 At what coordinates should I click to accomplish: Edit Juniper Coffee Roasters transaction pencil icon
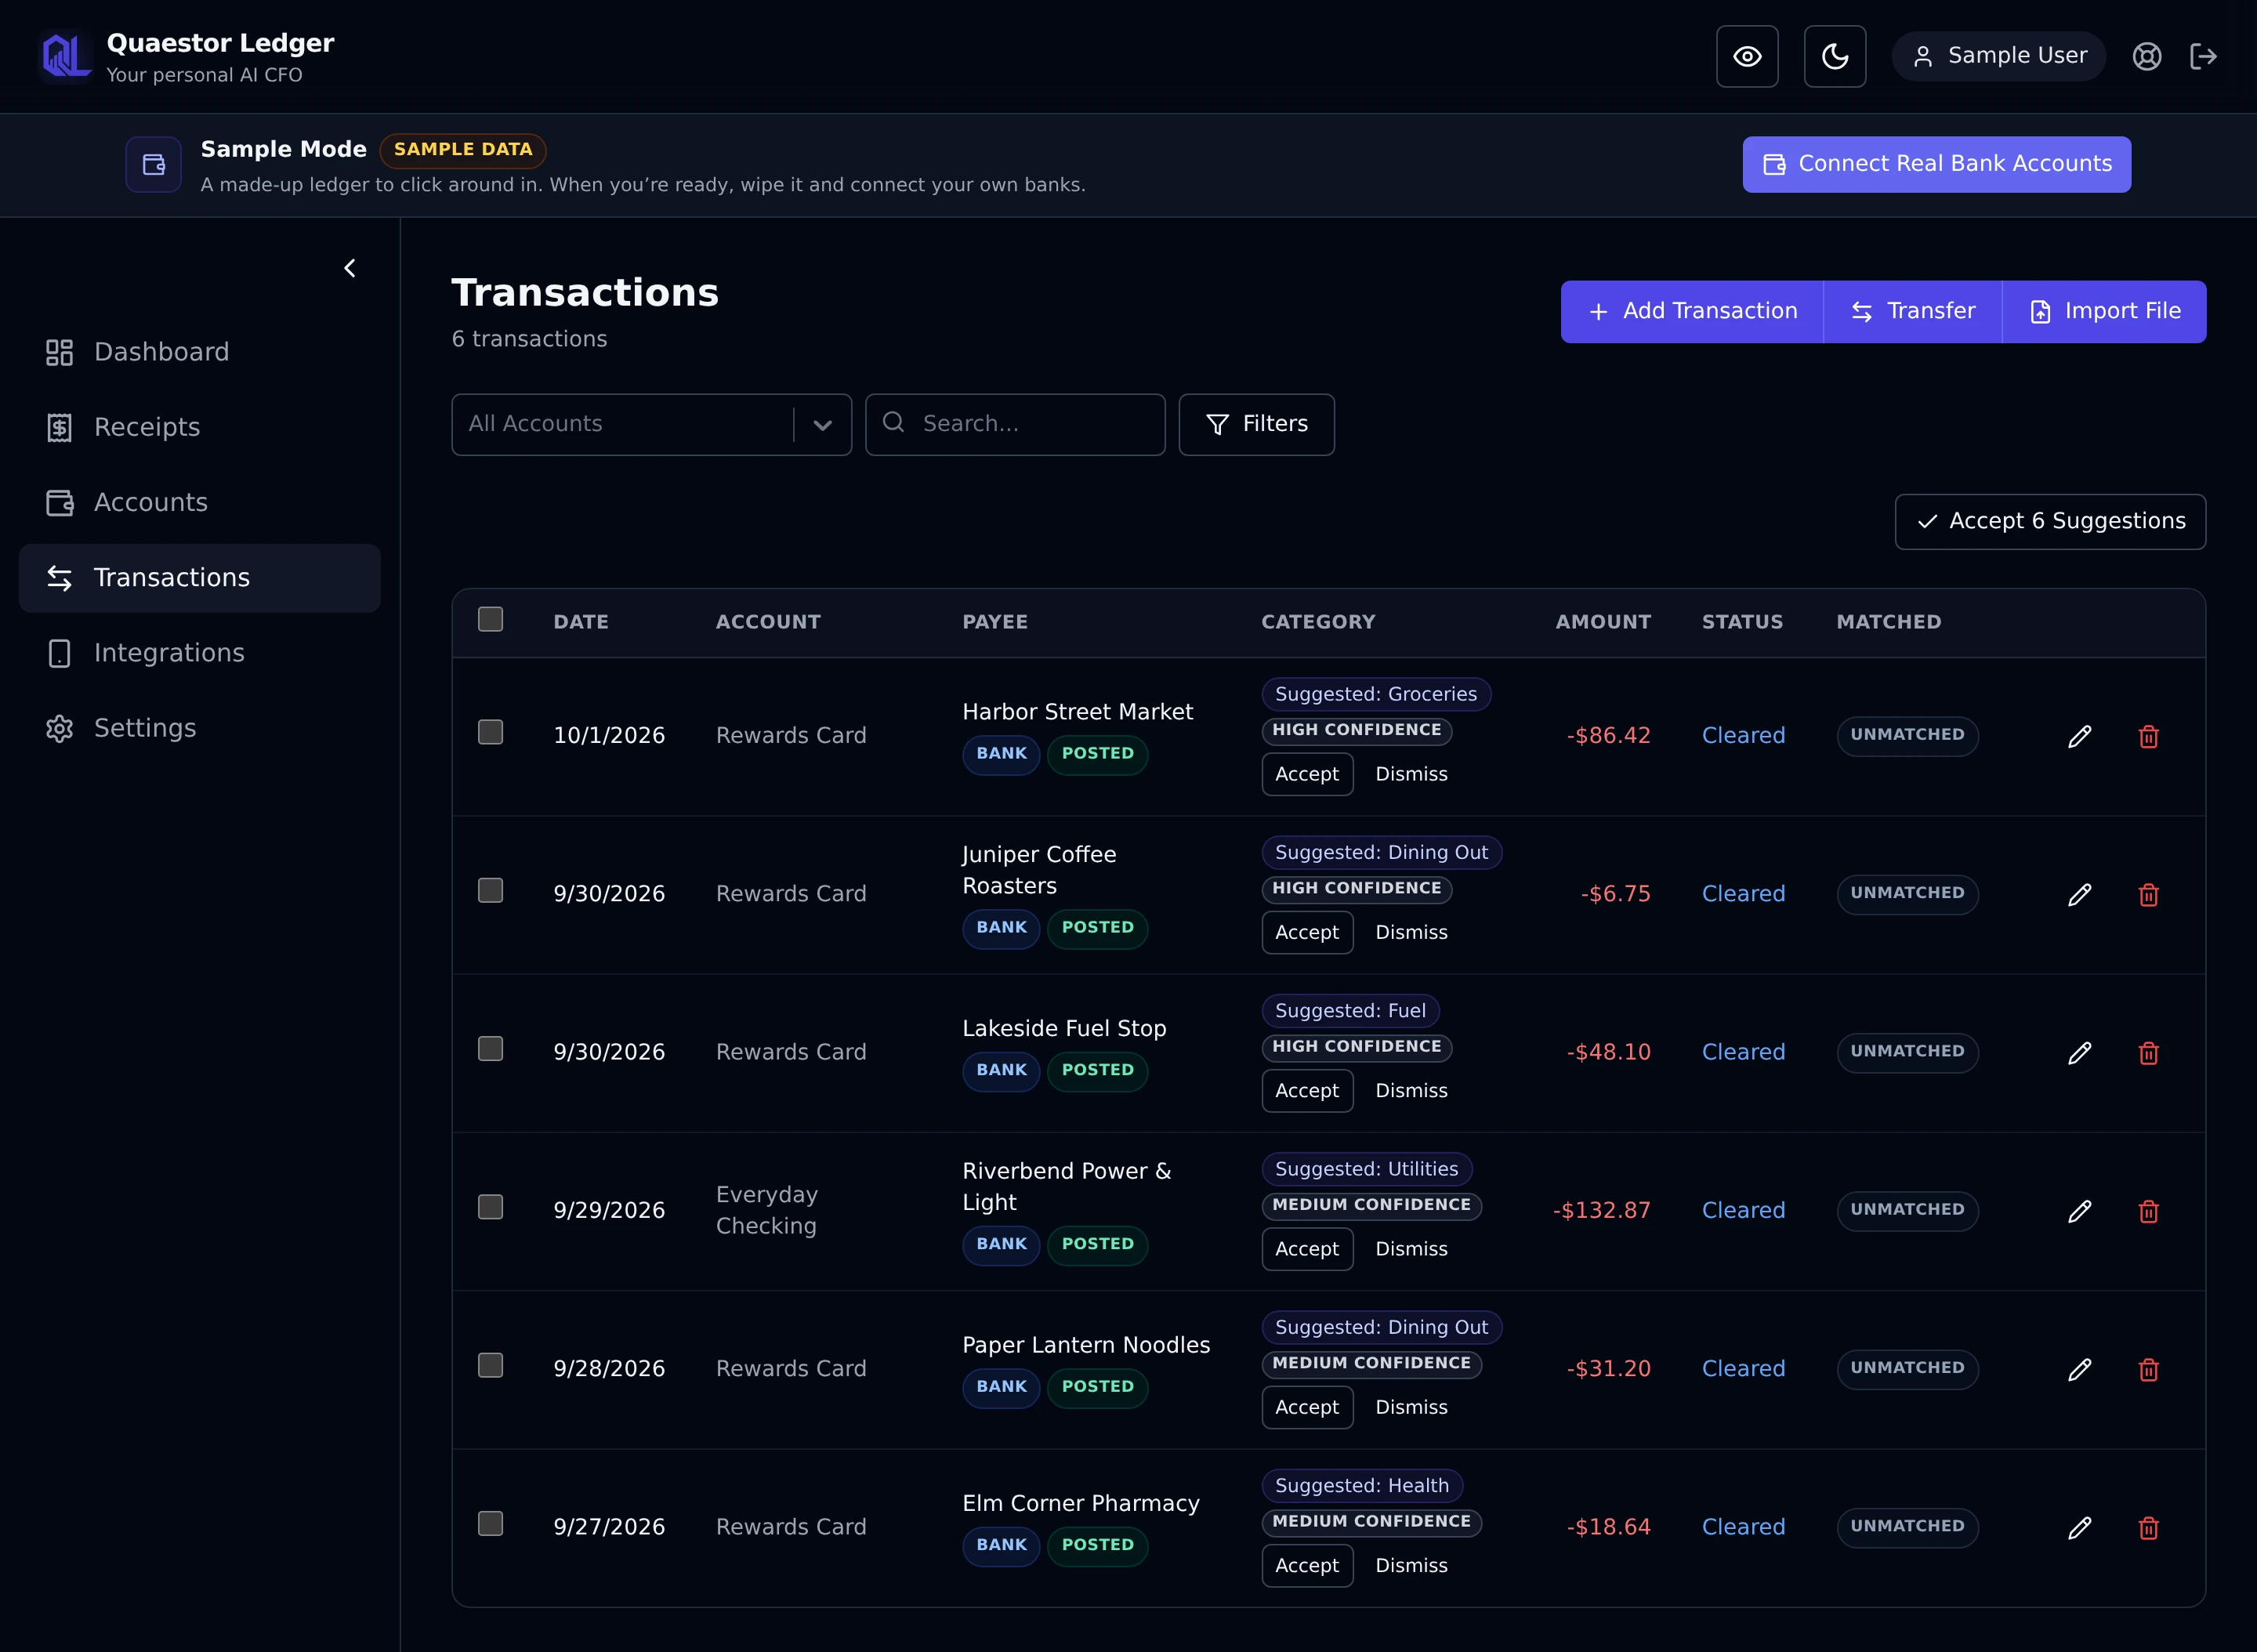coord(2080,895)
